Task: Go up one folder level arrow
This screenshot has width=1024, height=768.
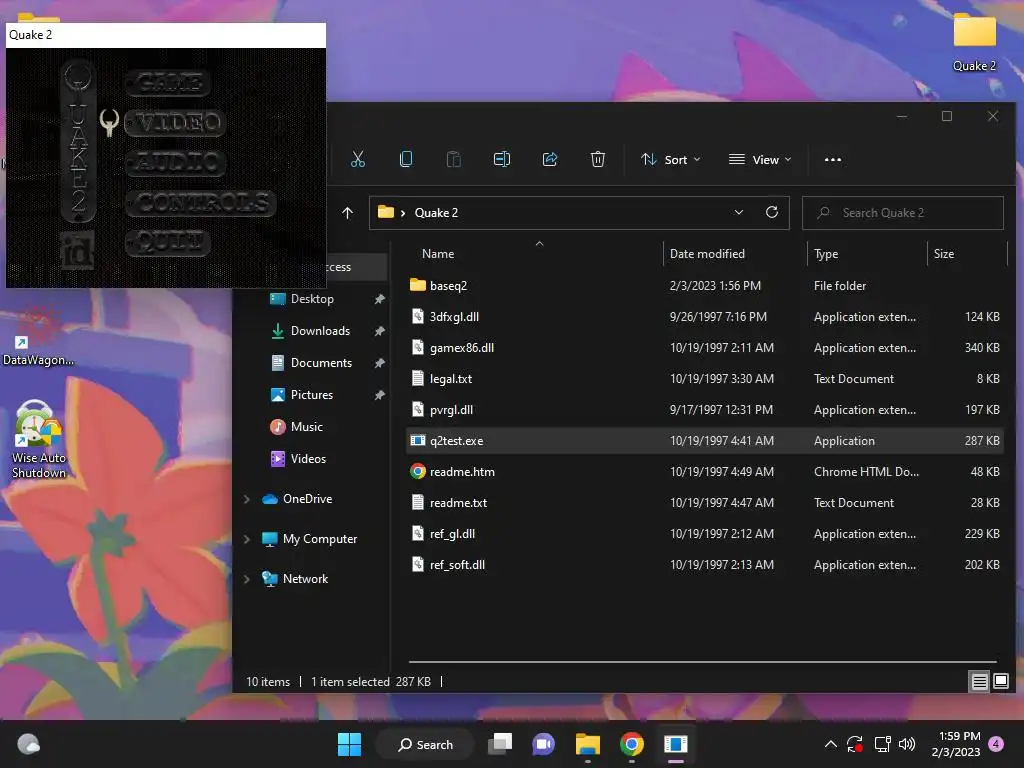Action: (347, 213)
